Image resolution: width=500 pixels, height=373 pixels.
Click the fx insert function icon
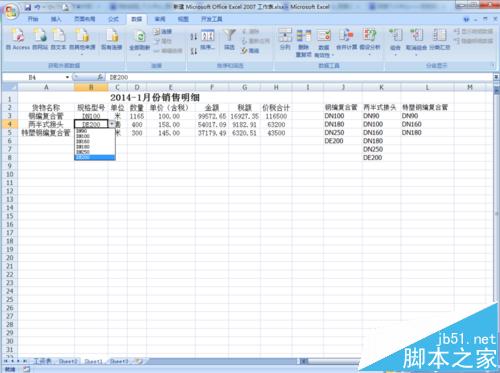[x=99, y=77]
